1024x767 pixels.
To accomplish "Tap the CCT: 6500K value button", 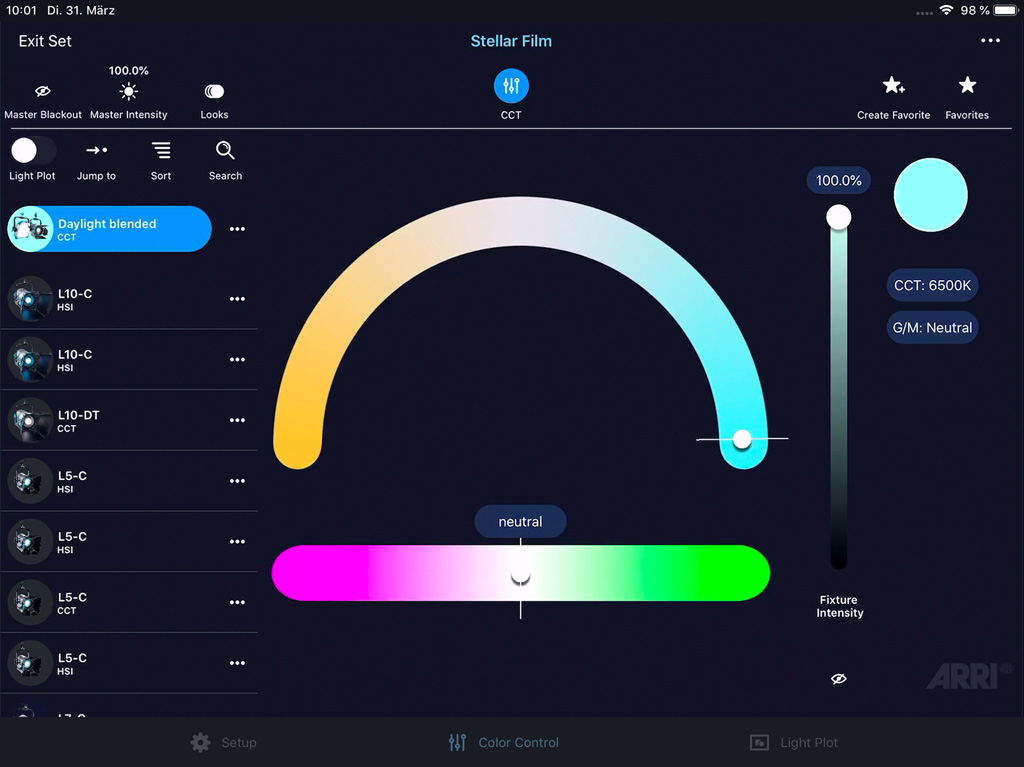I will pyautogui.click(x=932, y=285).
